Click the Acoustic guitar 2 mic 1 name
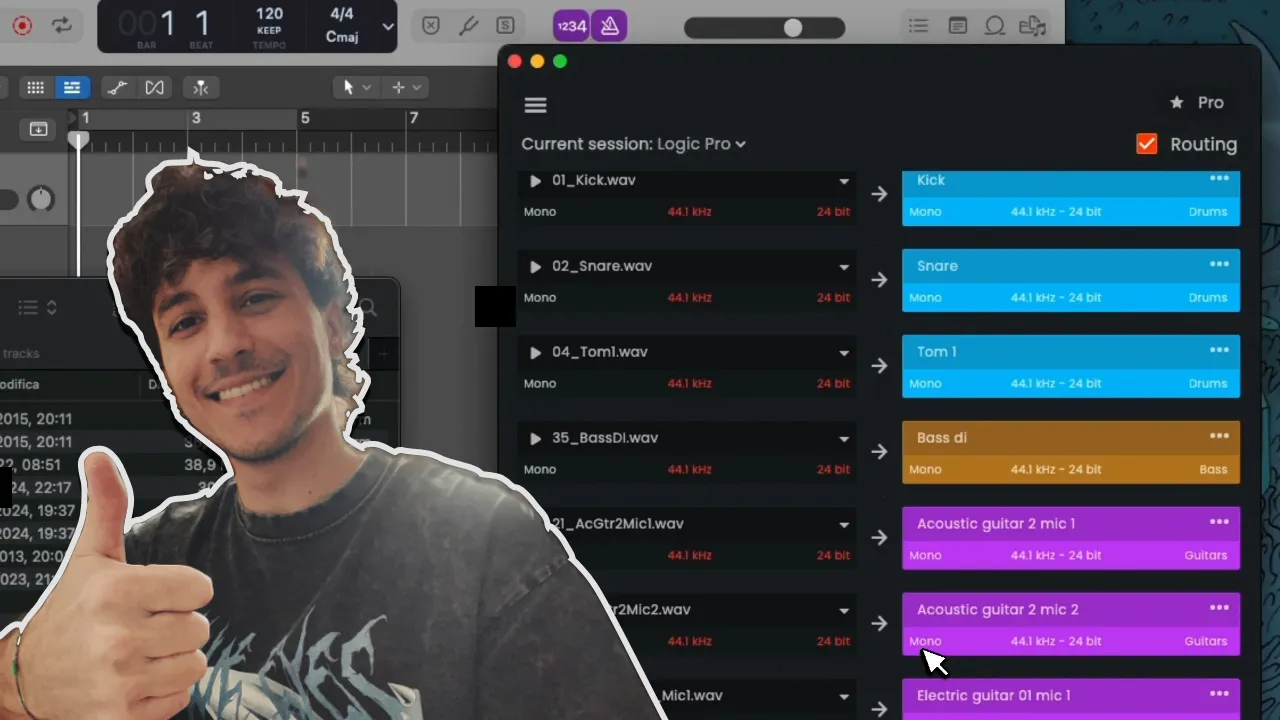 pos(996,524)
